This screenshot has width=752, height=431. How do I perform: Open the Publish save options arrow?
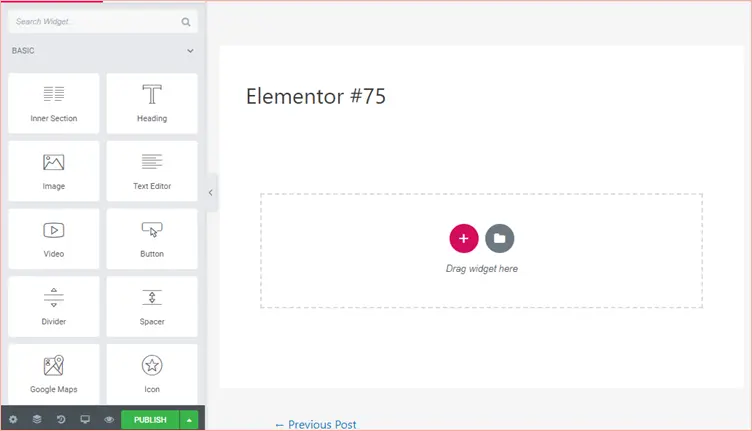tap(189, 420)
